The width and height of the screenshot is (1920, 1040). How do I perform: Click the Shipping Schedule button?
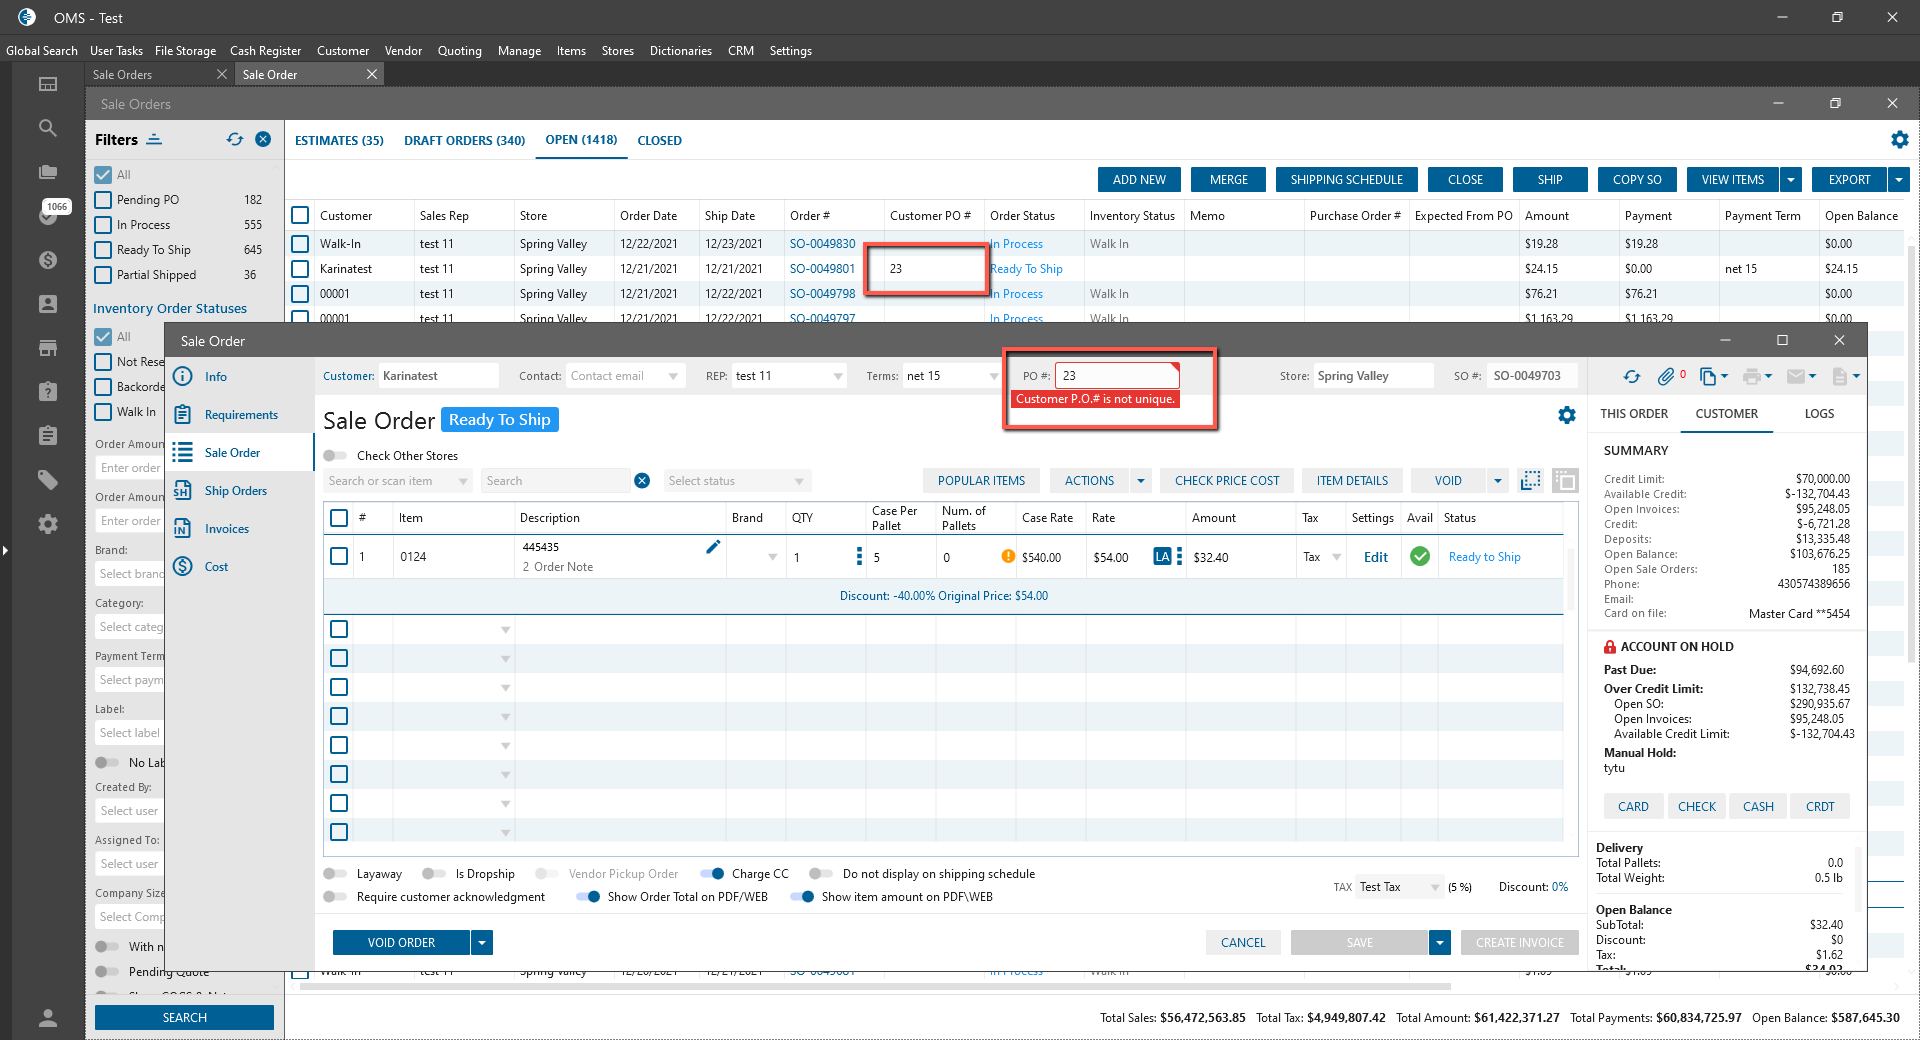1346,180
